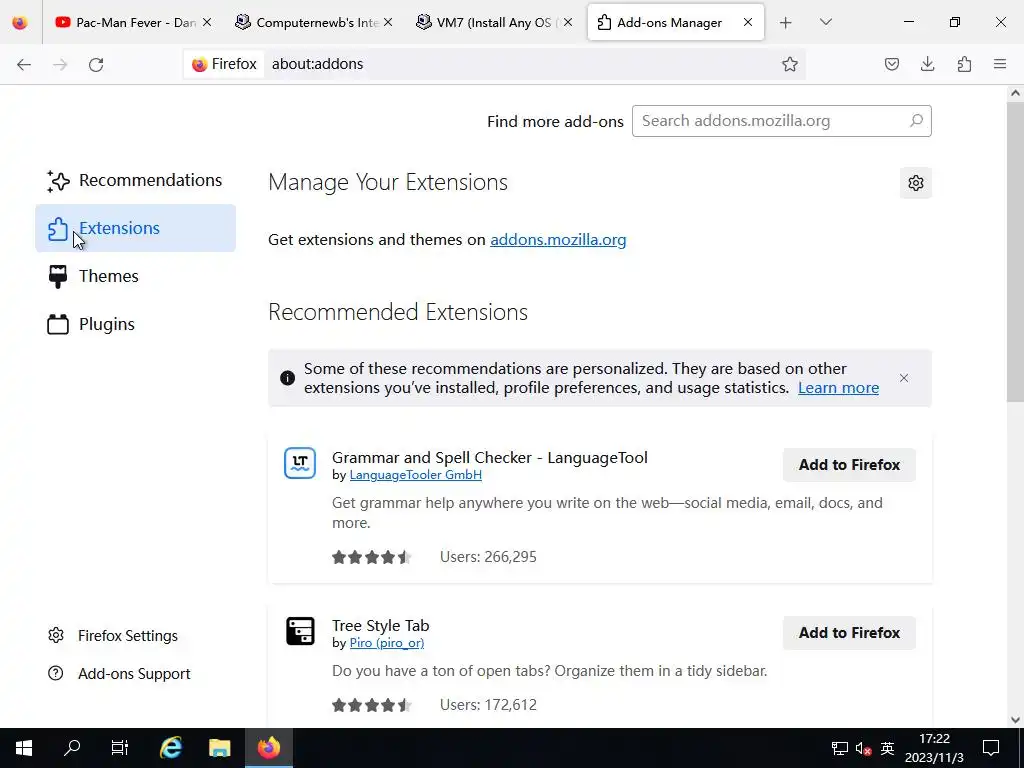The image size is (1024, 768).
Task: Open Add-ons Support link
Action: pyautogui.click(x=119, y=673)
